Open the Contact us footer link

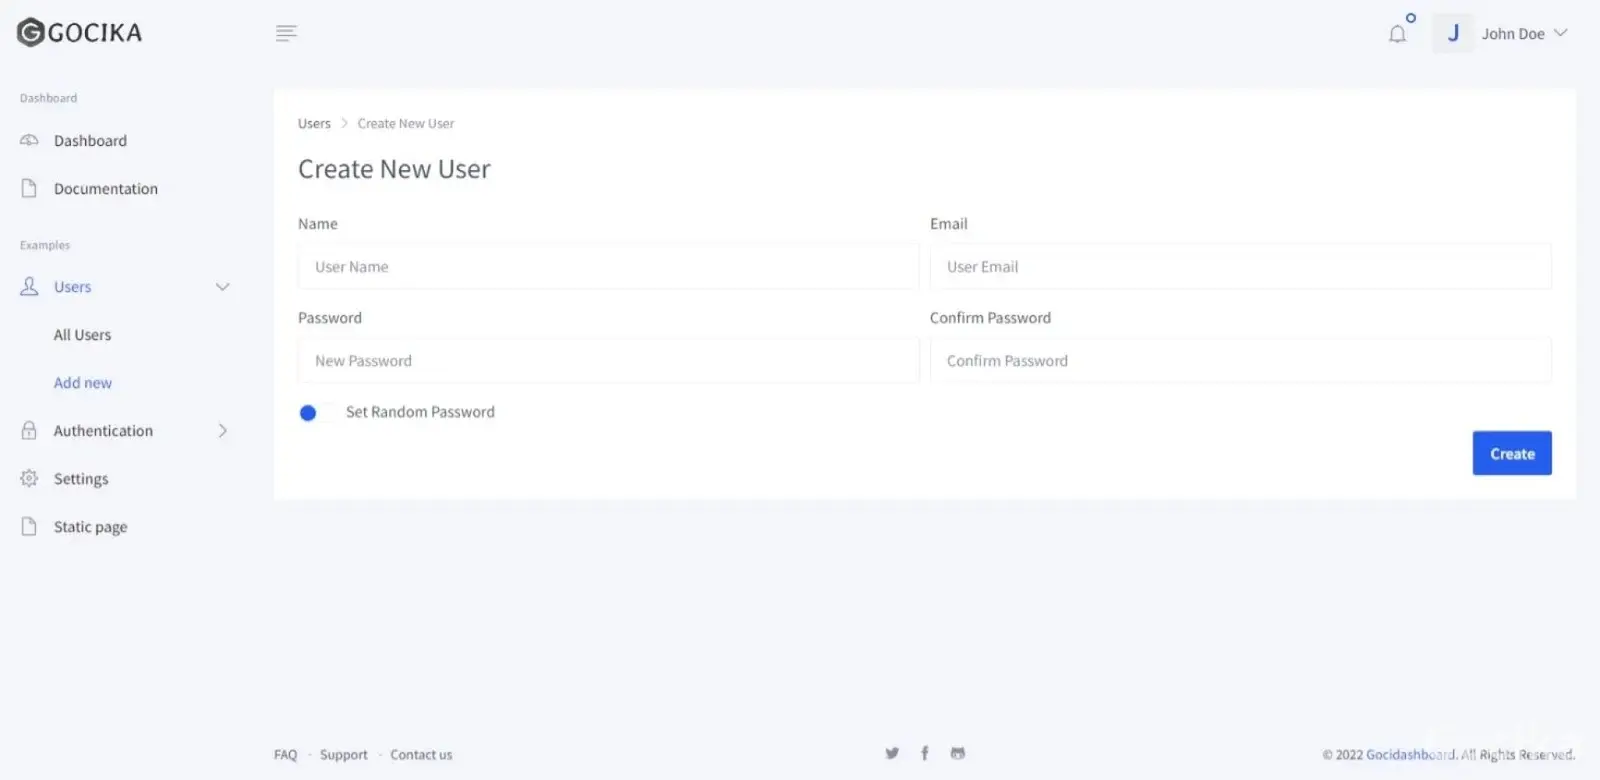tap(421, 755)
